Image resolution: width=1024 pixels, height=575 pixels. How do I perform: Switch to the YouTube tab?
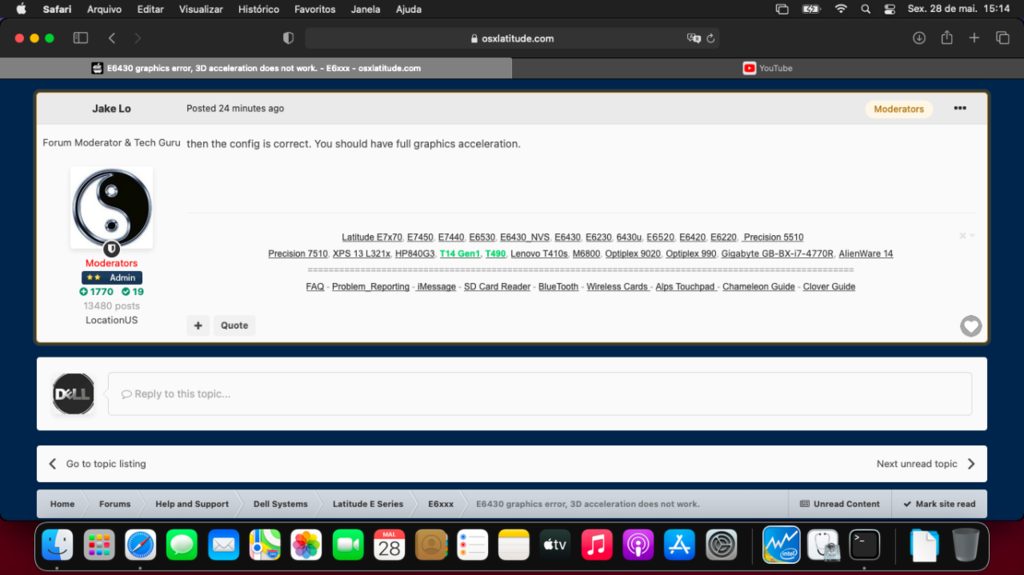click(x=767, y=68)
